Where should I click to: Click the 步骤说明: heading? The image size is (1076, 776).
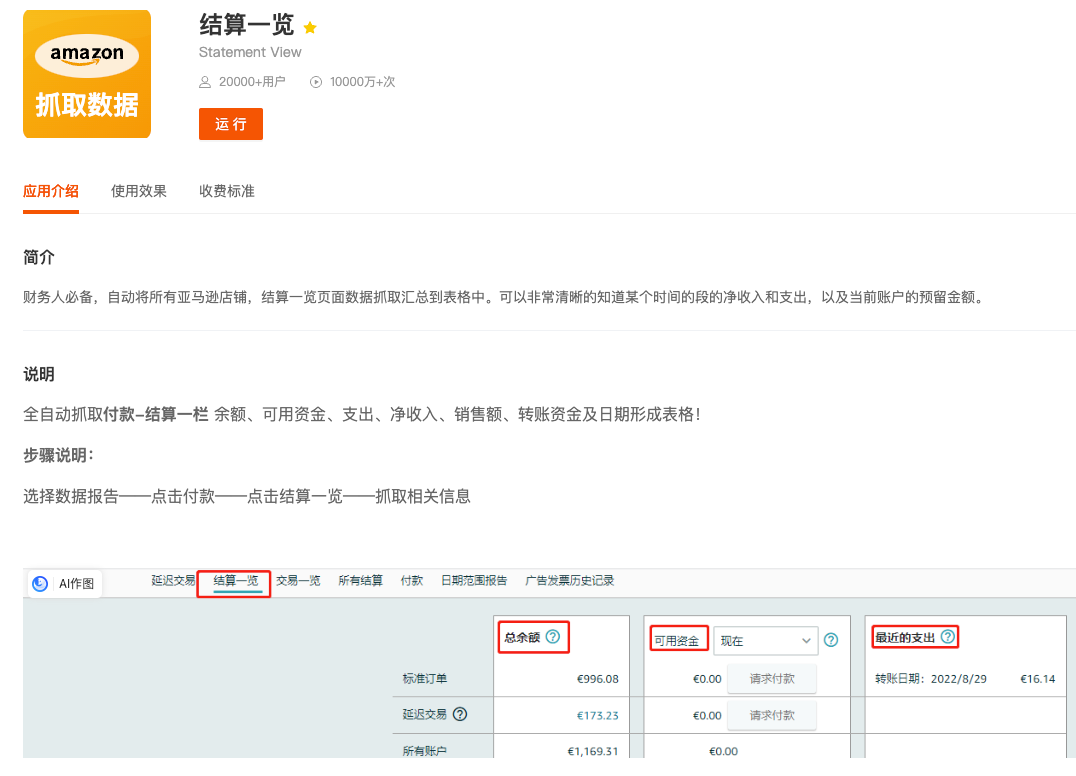[58, 455]
